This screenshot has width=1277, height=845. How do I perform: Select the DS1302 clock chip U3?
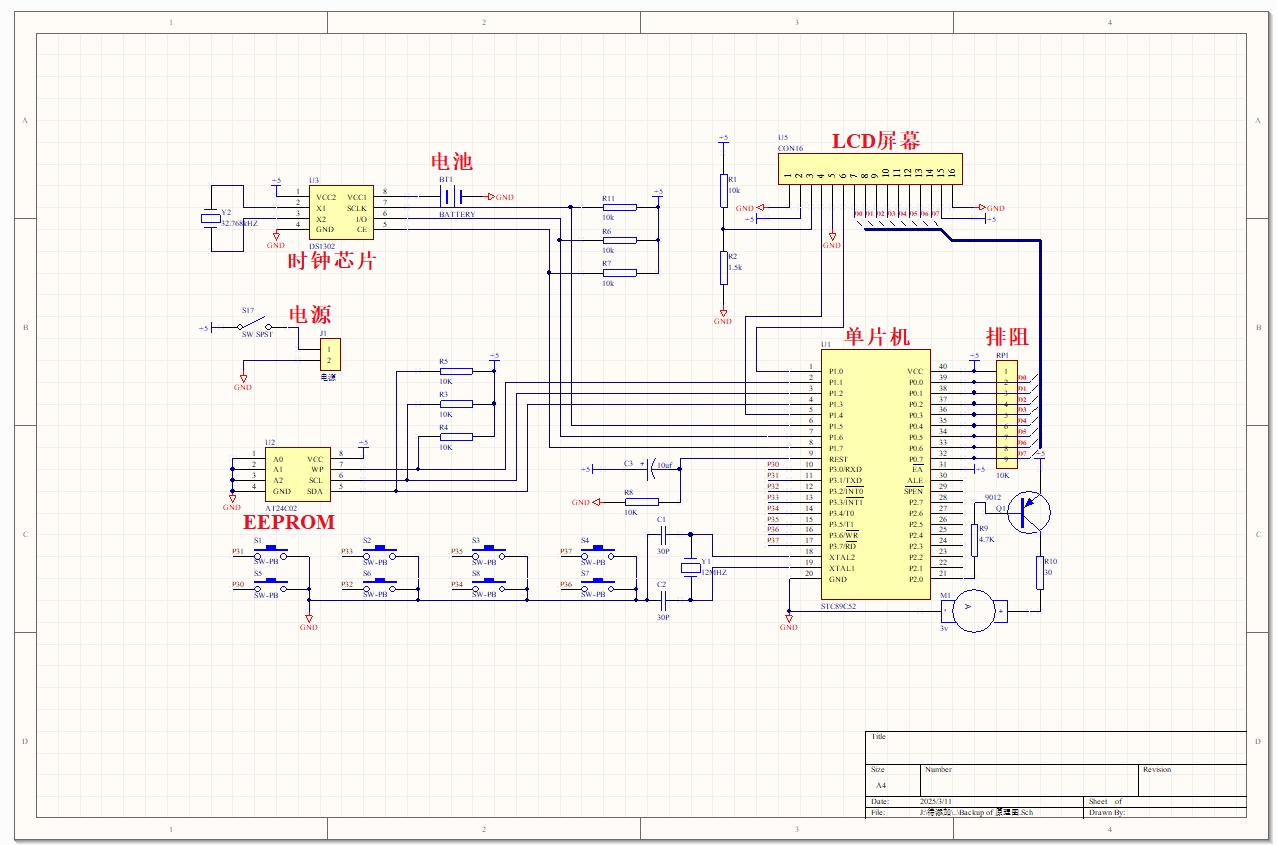coord(341,214)
